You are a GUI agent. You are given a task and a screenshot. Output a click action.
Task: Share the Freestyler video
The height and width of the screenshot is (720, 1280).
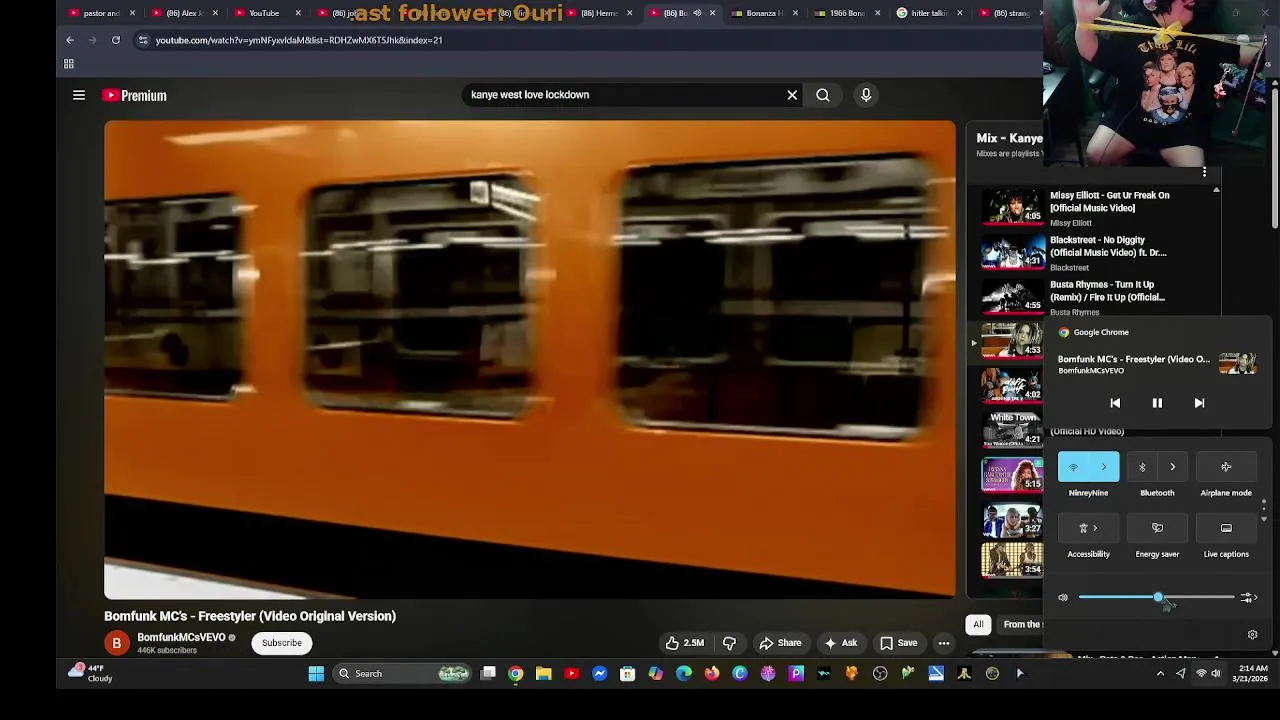780,643
